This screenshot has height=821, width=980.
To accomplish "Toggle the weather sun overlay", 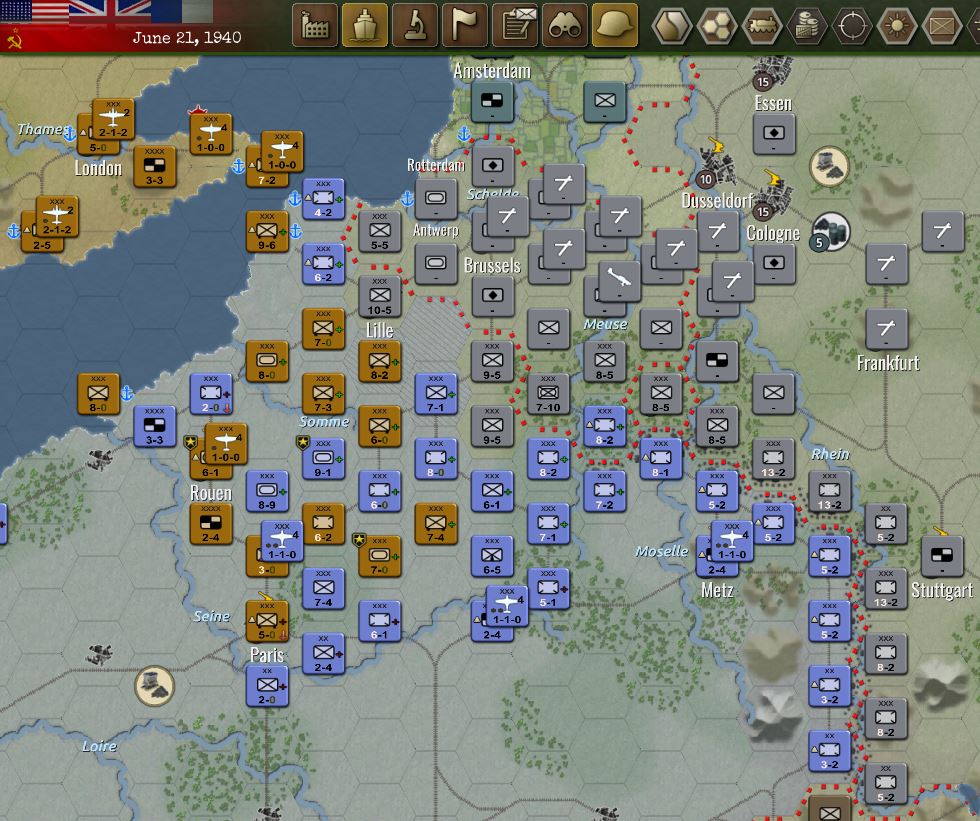I will click(897, 26).
